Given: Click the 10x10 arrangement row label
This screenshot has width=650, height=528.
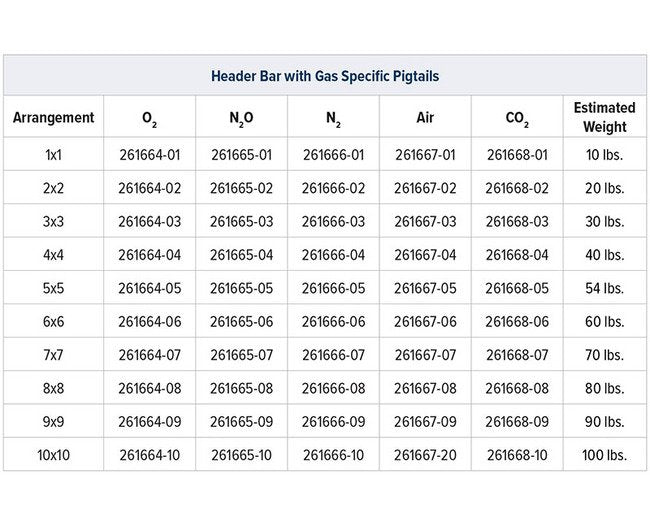Looking at the screenshot, I should tap(53, 455).
